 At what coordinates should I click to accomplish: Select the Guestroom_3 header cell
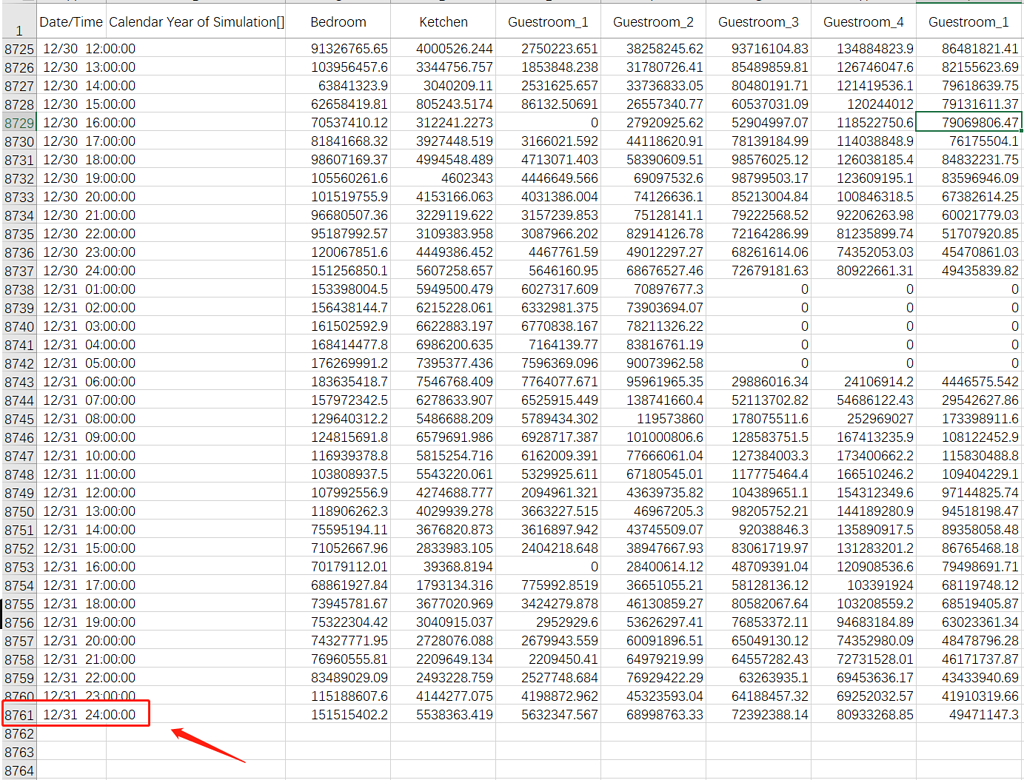pos(758,22)
